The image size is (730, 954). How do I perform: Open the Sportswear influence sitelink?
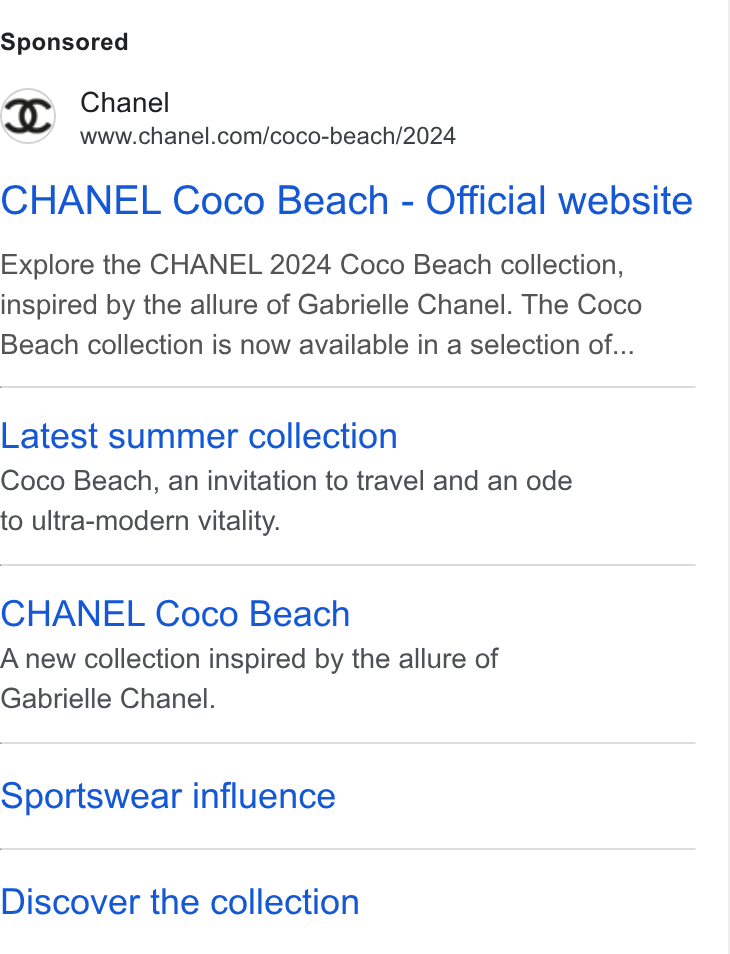tap(168, 796)
